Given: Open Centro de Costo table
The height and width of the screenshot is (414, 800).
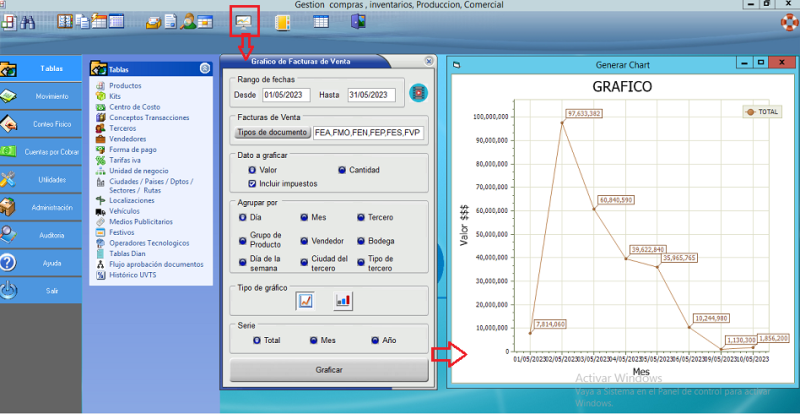Looking at the screenshot, I should (101, 106).
